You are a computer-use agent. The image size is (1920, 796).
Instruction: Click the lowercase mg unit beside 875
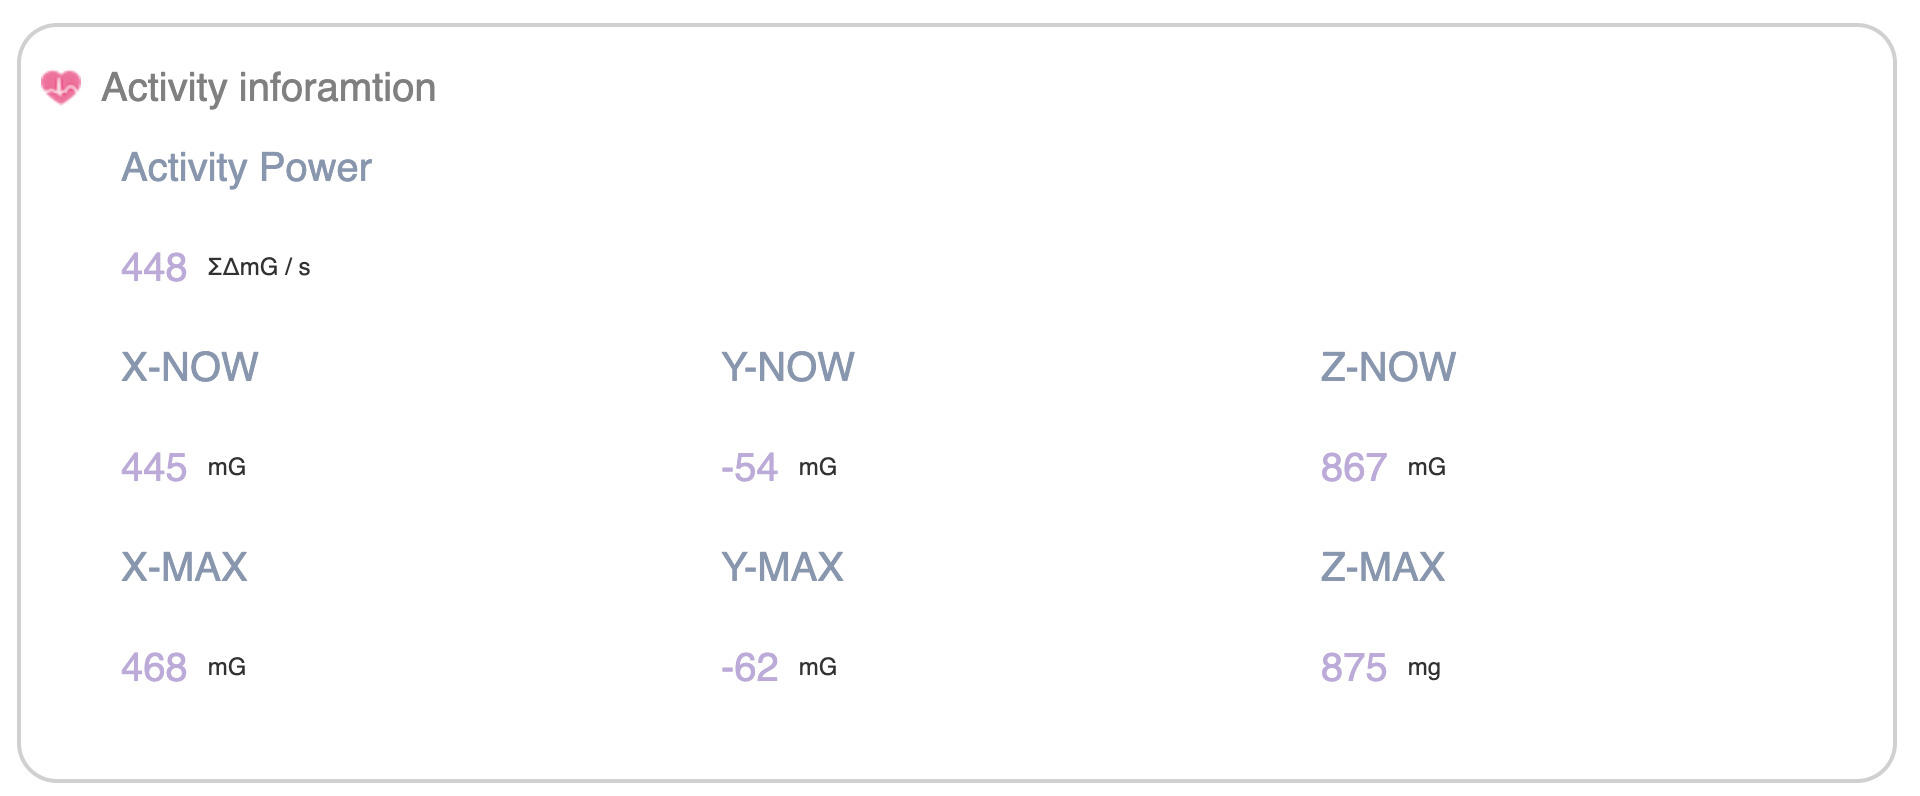tap(1424, 668)
